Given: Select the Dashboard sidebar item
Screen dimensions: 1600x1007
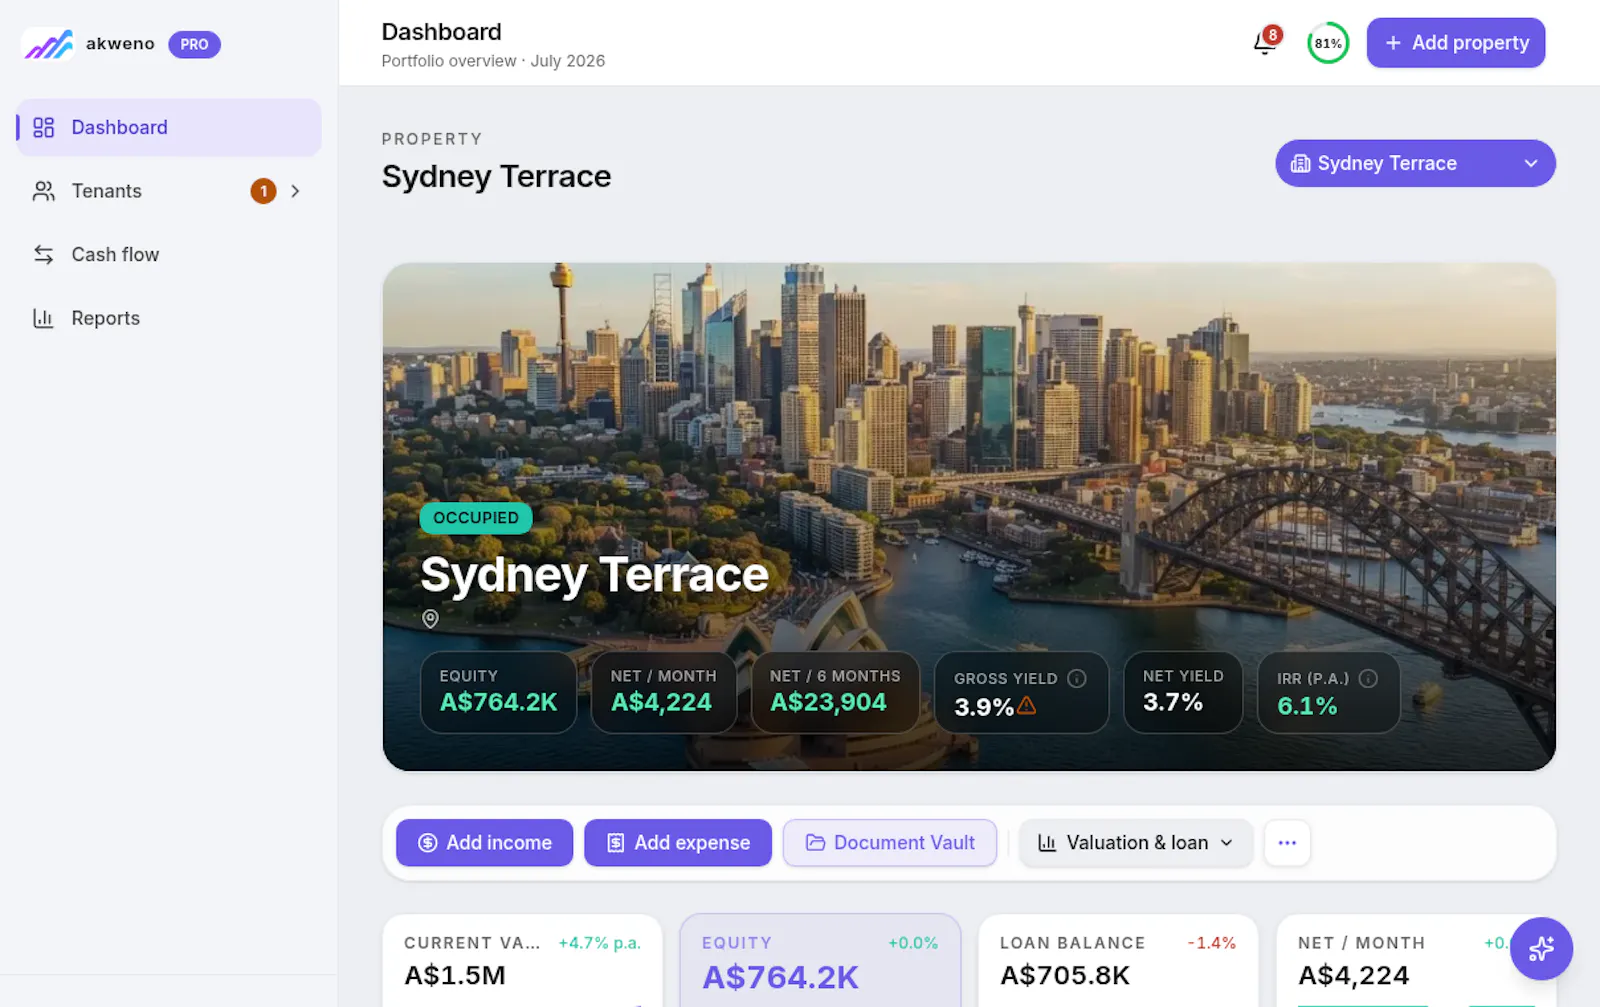Looking at the screenshot, I should pyautogui.click(x=168, y=127).
